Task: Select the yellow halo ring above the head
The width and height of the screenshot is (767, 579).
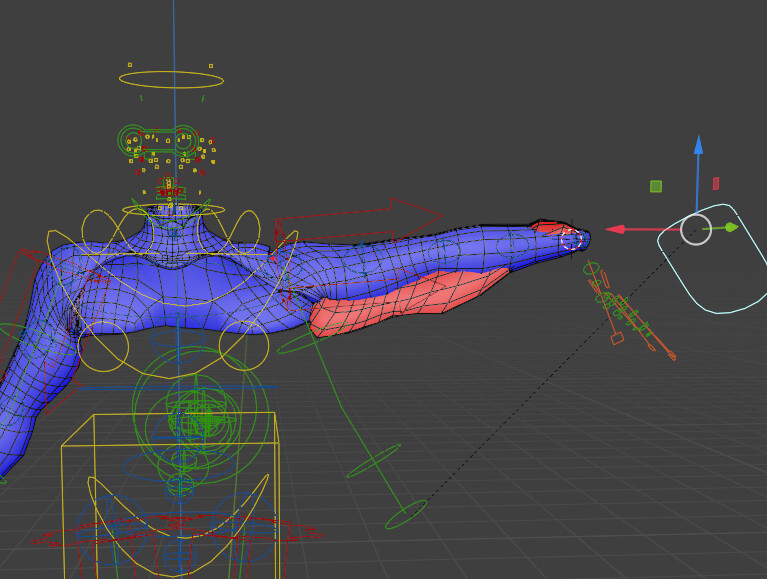Action: 171,80
